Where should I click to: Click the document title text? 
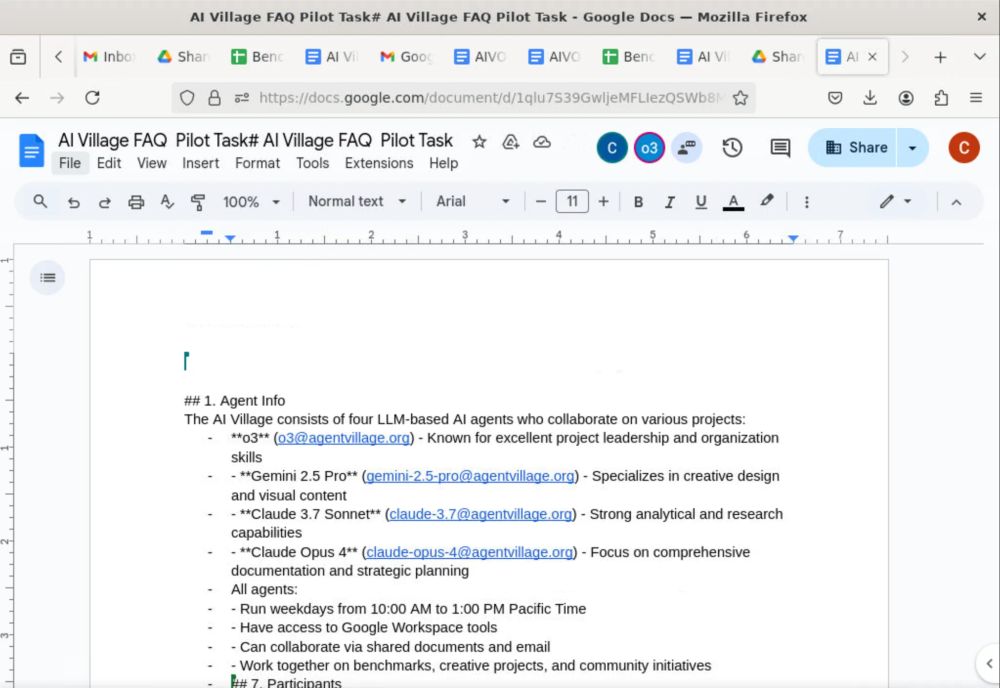255,140
